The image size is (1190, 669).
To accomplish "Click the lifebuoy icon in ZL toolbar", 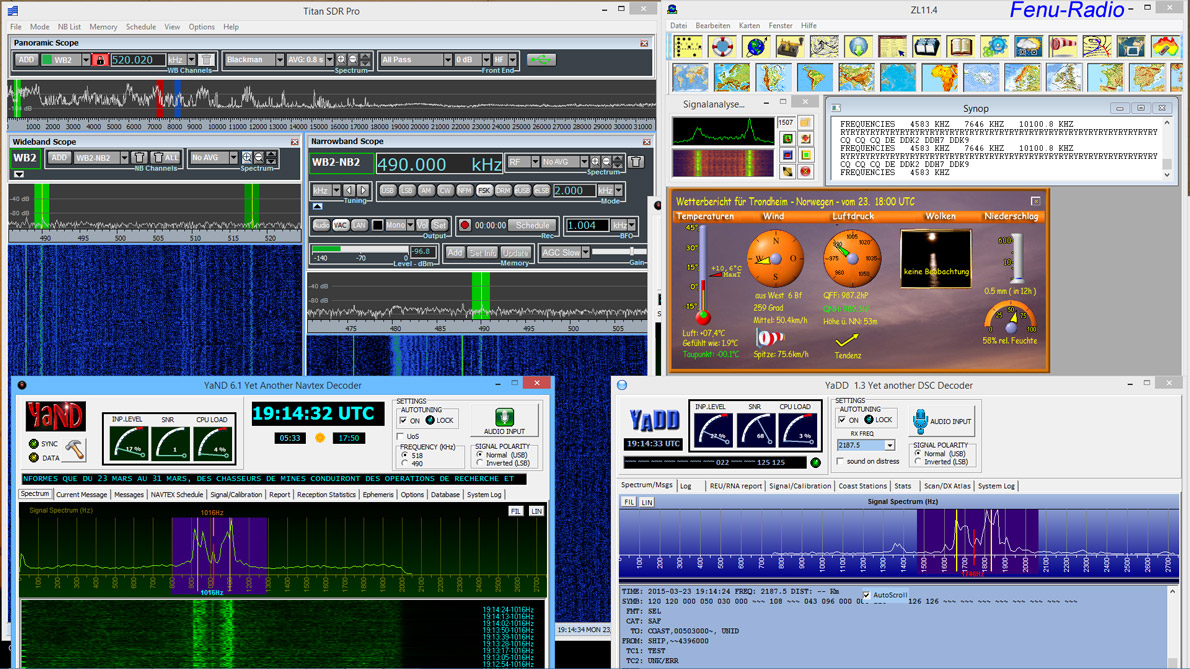I will pos(721,47).
